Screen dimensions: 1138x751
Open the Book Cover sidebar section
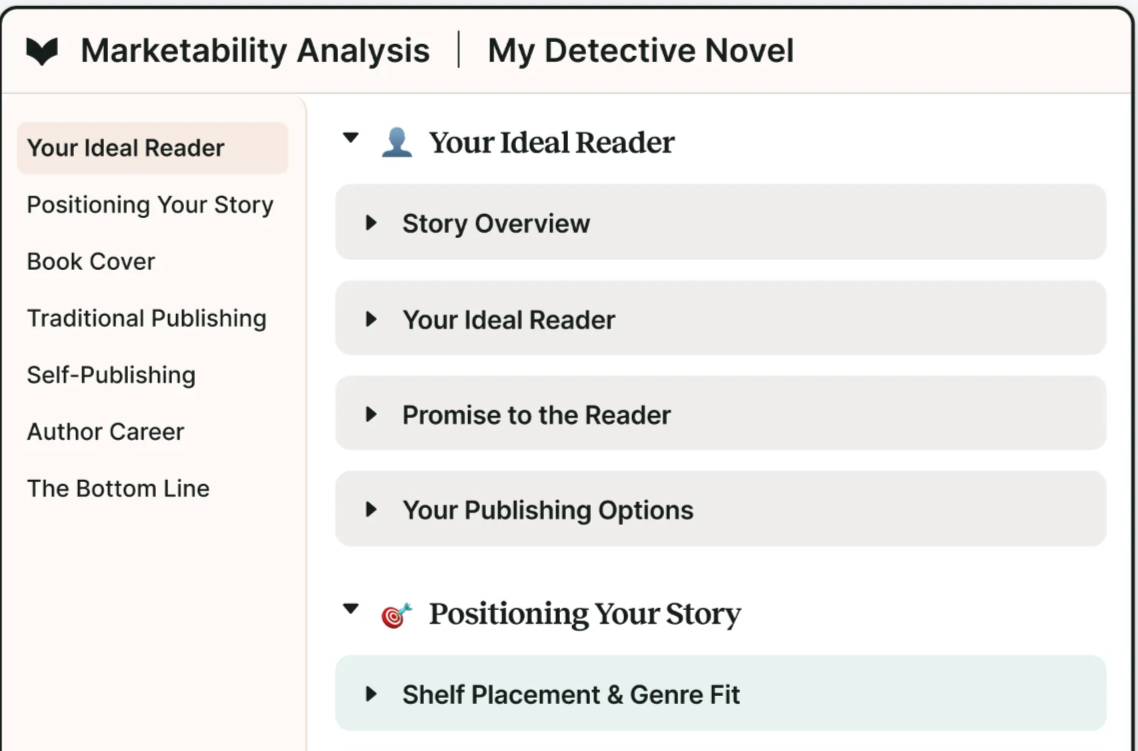point(91,262)
